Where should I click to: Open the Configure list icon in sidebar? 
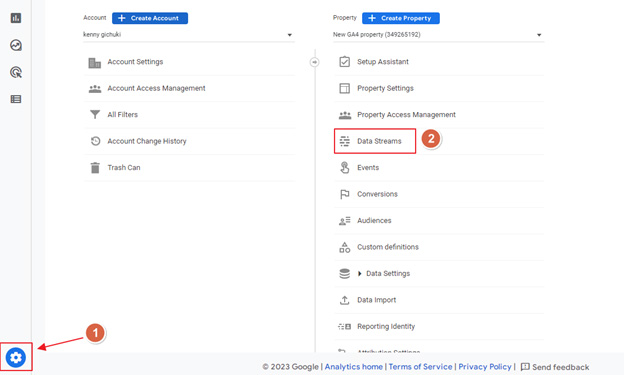(16, 99)
